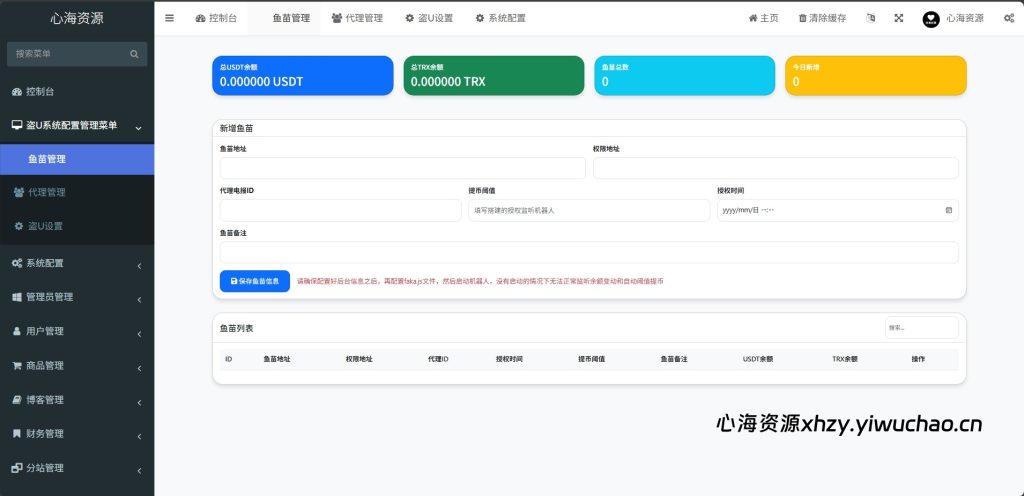Click the language translate icon in top bar
This screenshot has width=1024, height=496.
pos(871,18)
